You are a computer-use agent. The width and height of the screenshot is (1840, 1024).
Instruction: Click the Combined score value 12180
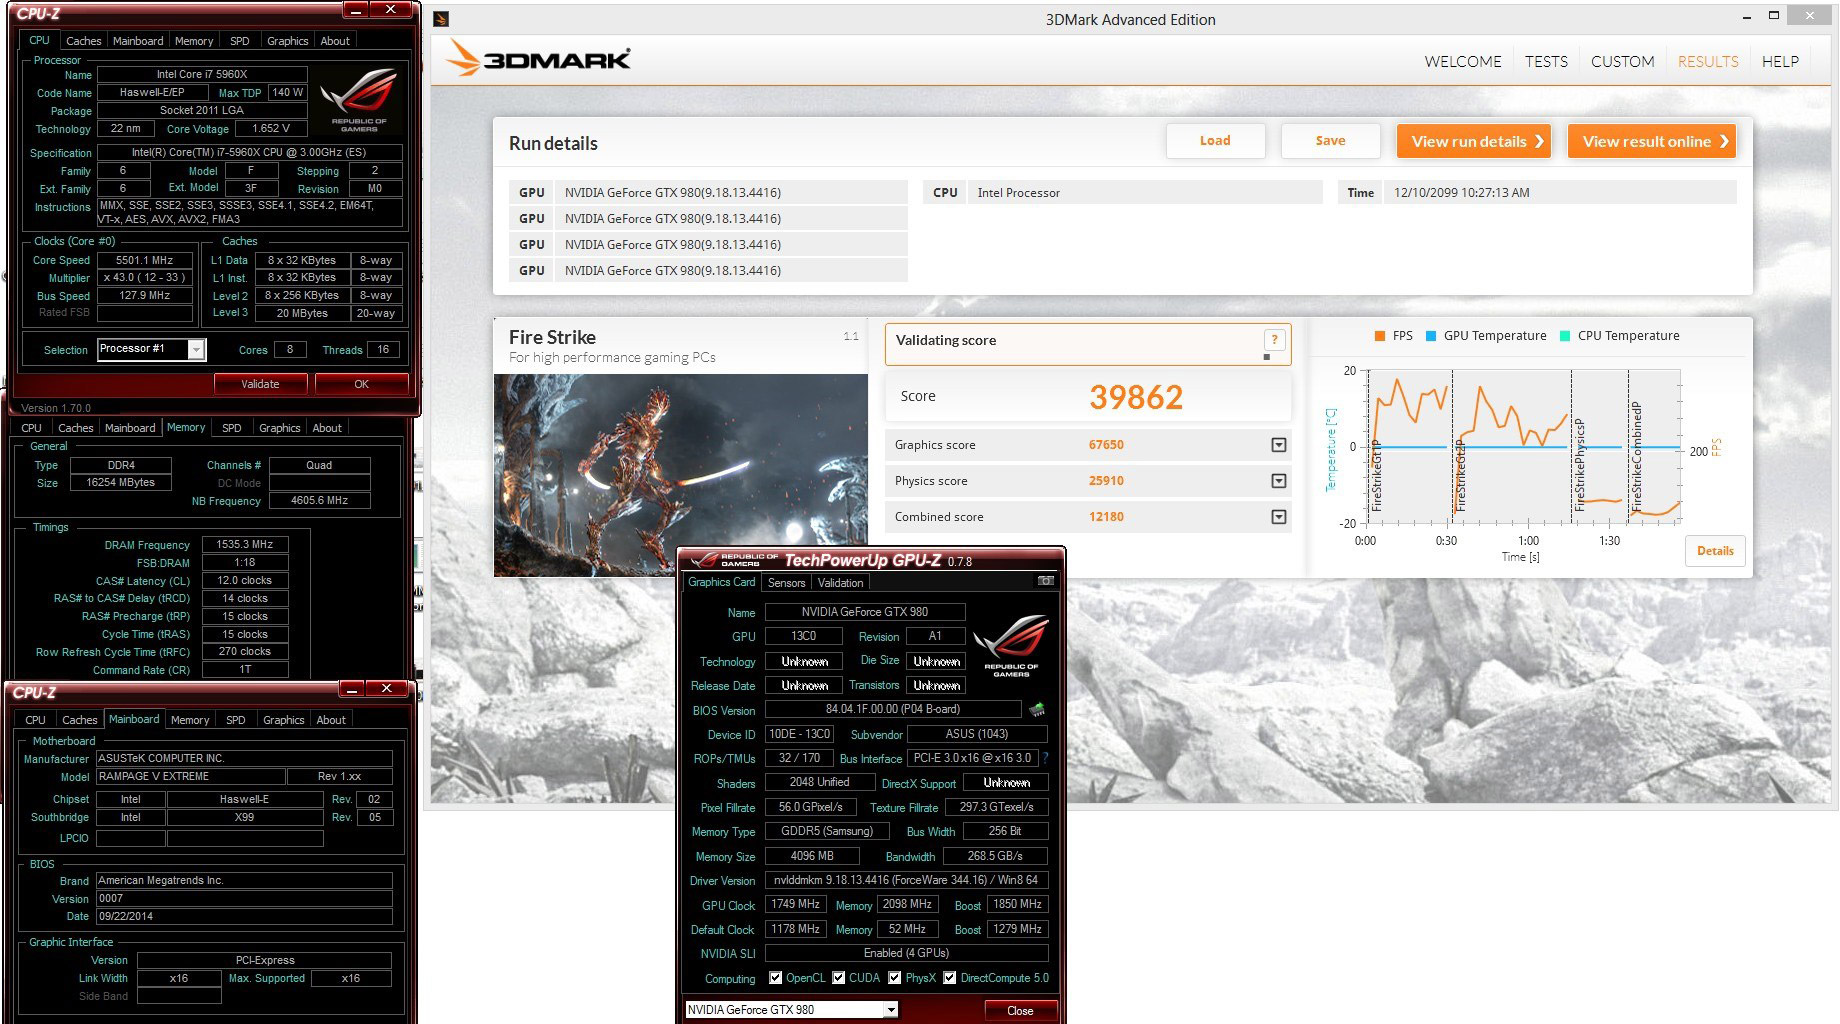[1106, 517]
